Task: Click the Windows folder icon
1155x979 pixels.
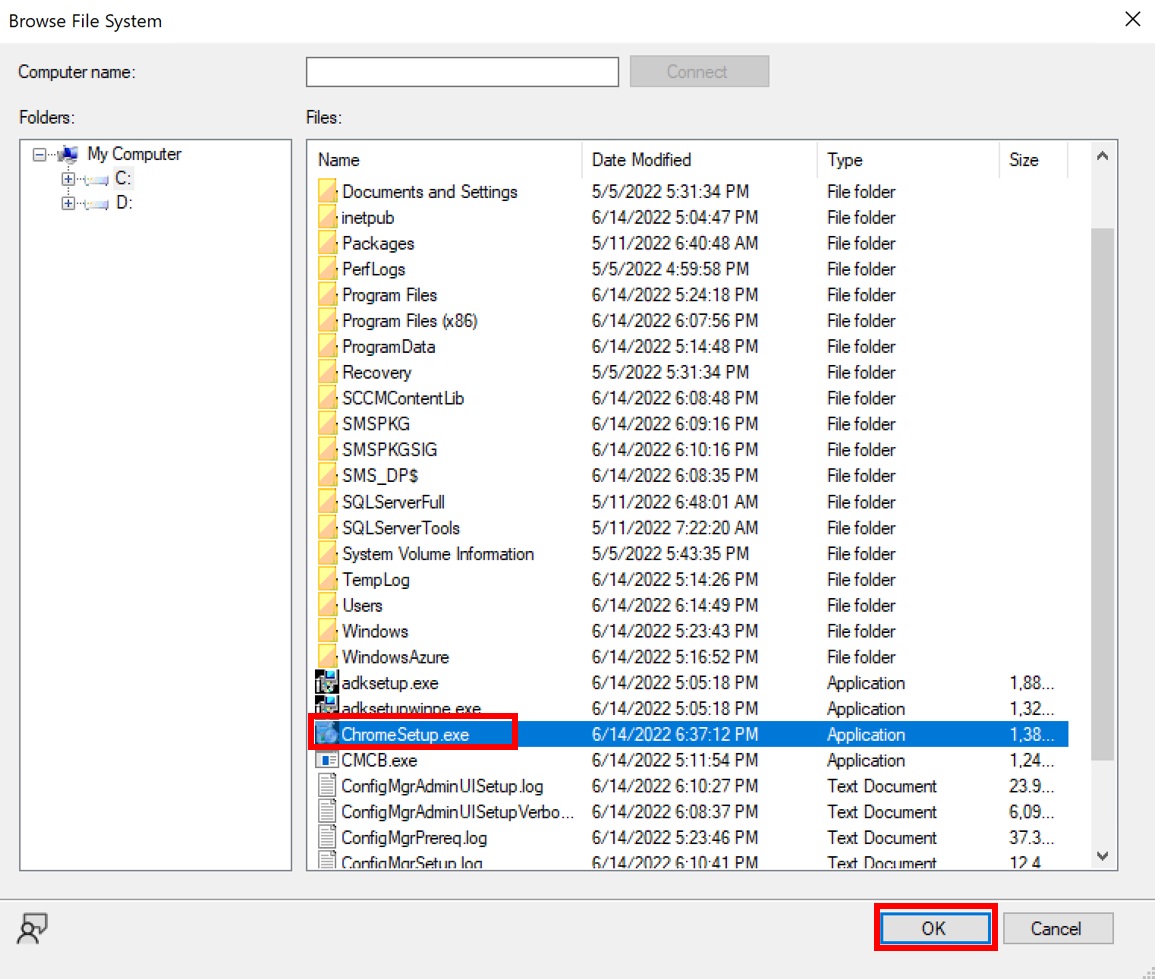Action: point(327,631)
